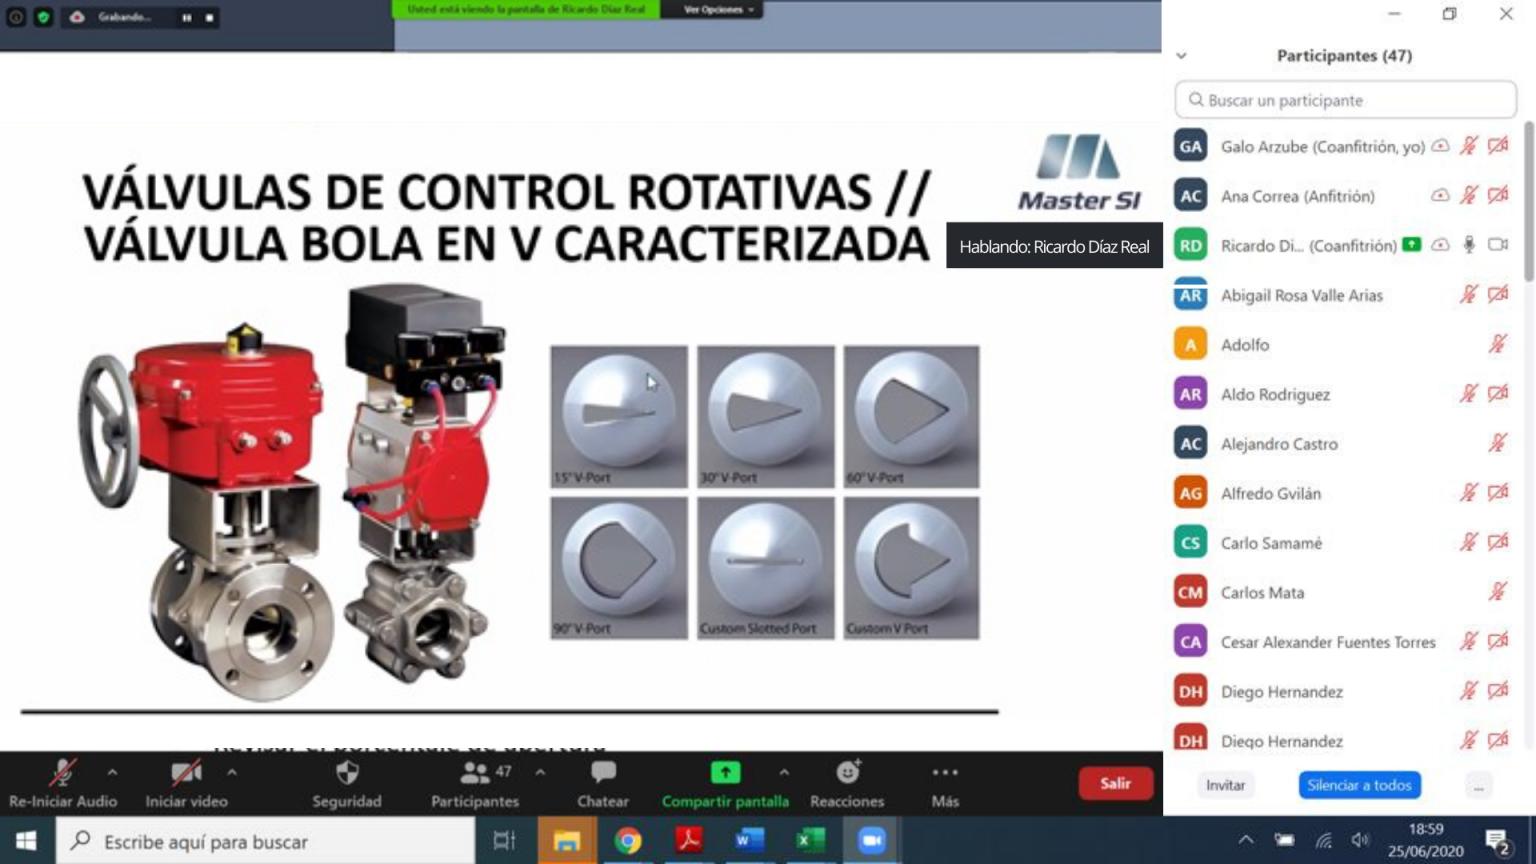
Task: Click the encryption shield info icon
Action: [43, 17]
